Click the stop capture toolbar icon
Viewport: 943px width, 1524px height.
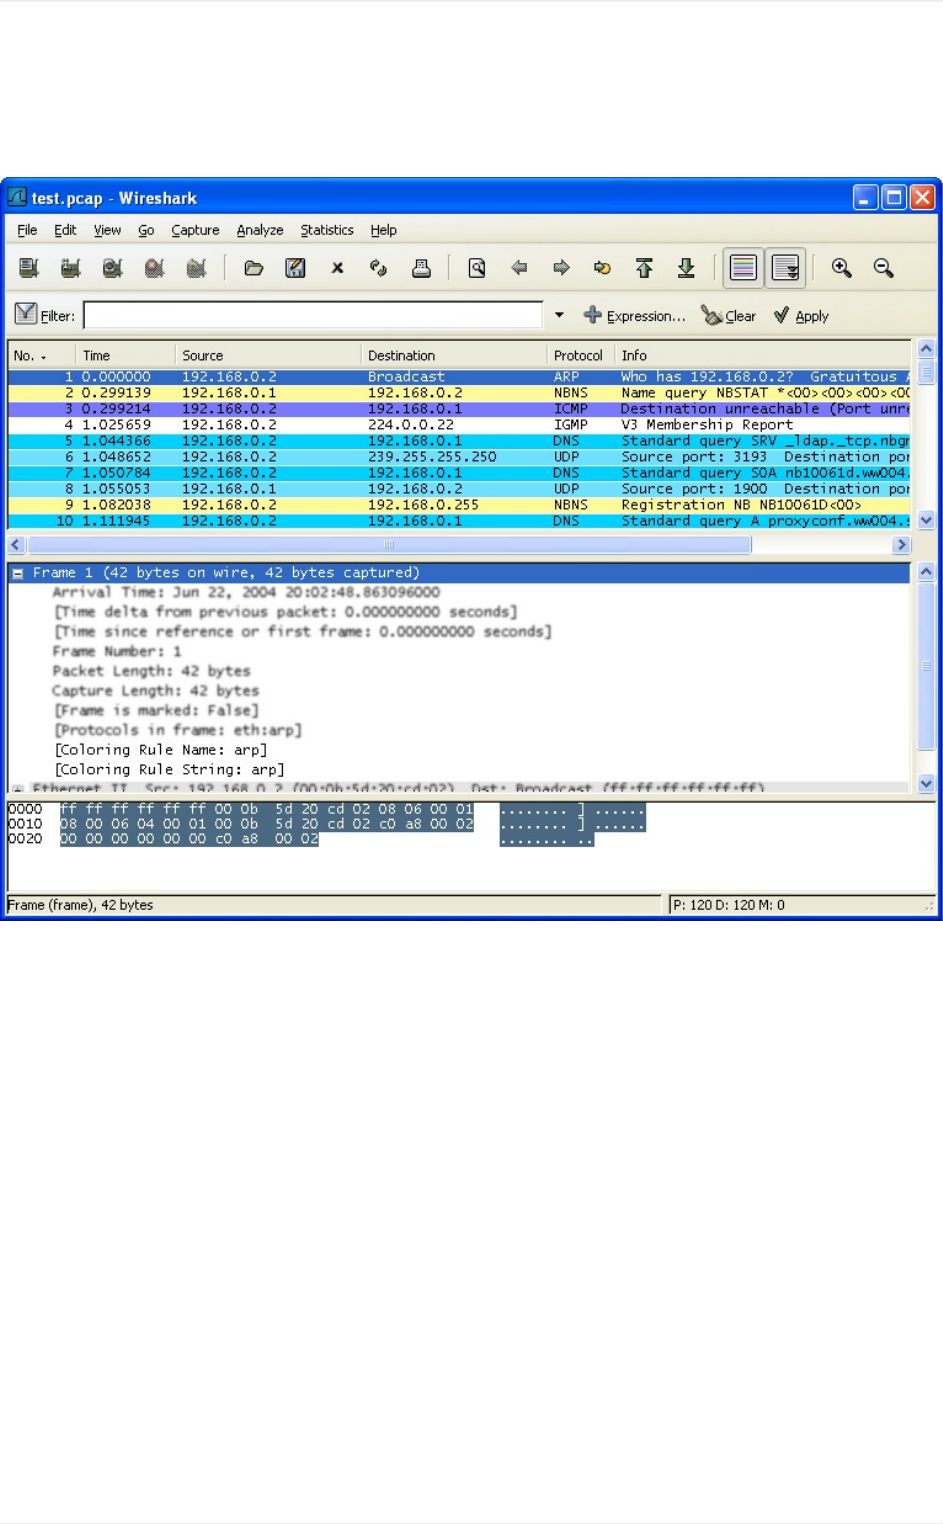154,268
